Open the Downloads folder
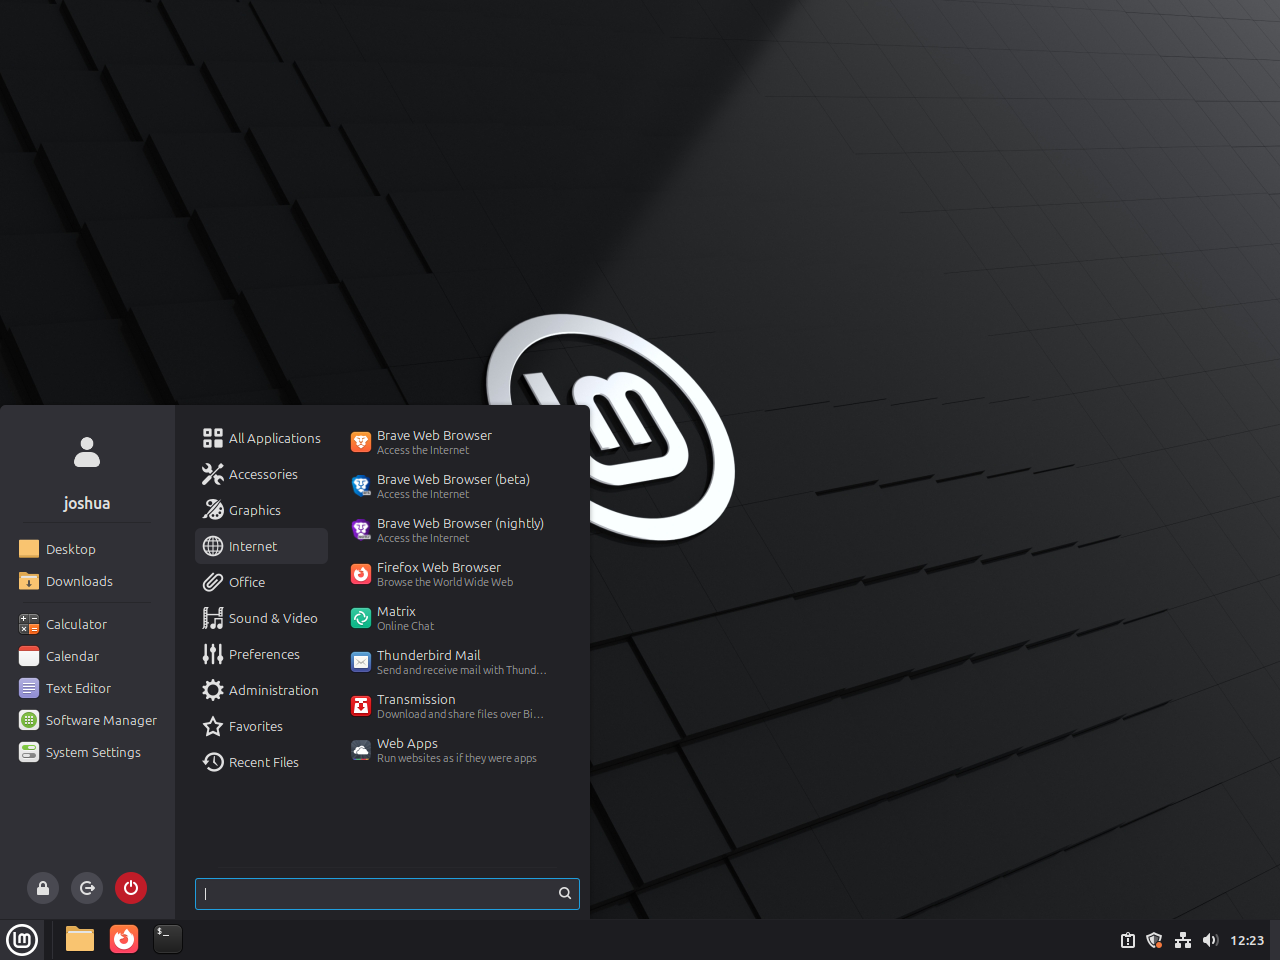 point(77,581)
